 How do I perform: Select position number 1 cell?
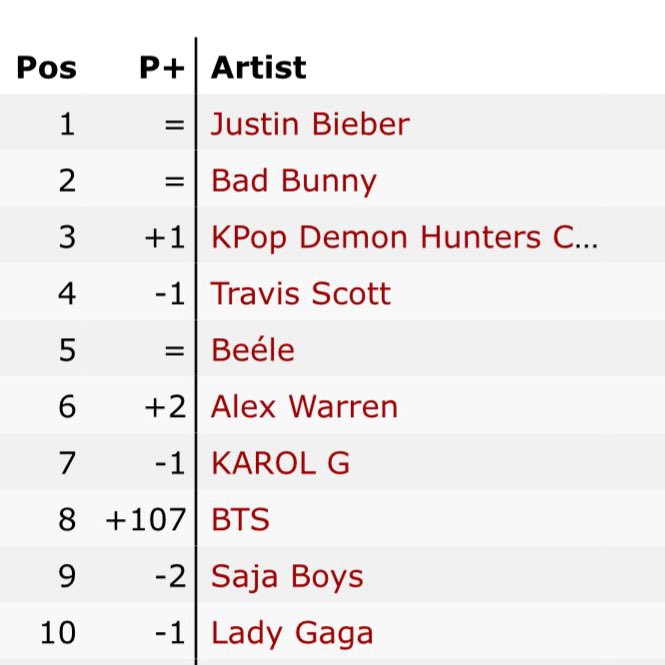click(67, 124)
